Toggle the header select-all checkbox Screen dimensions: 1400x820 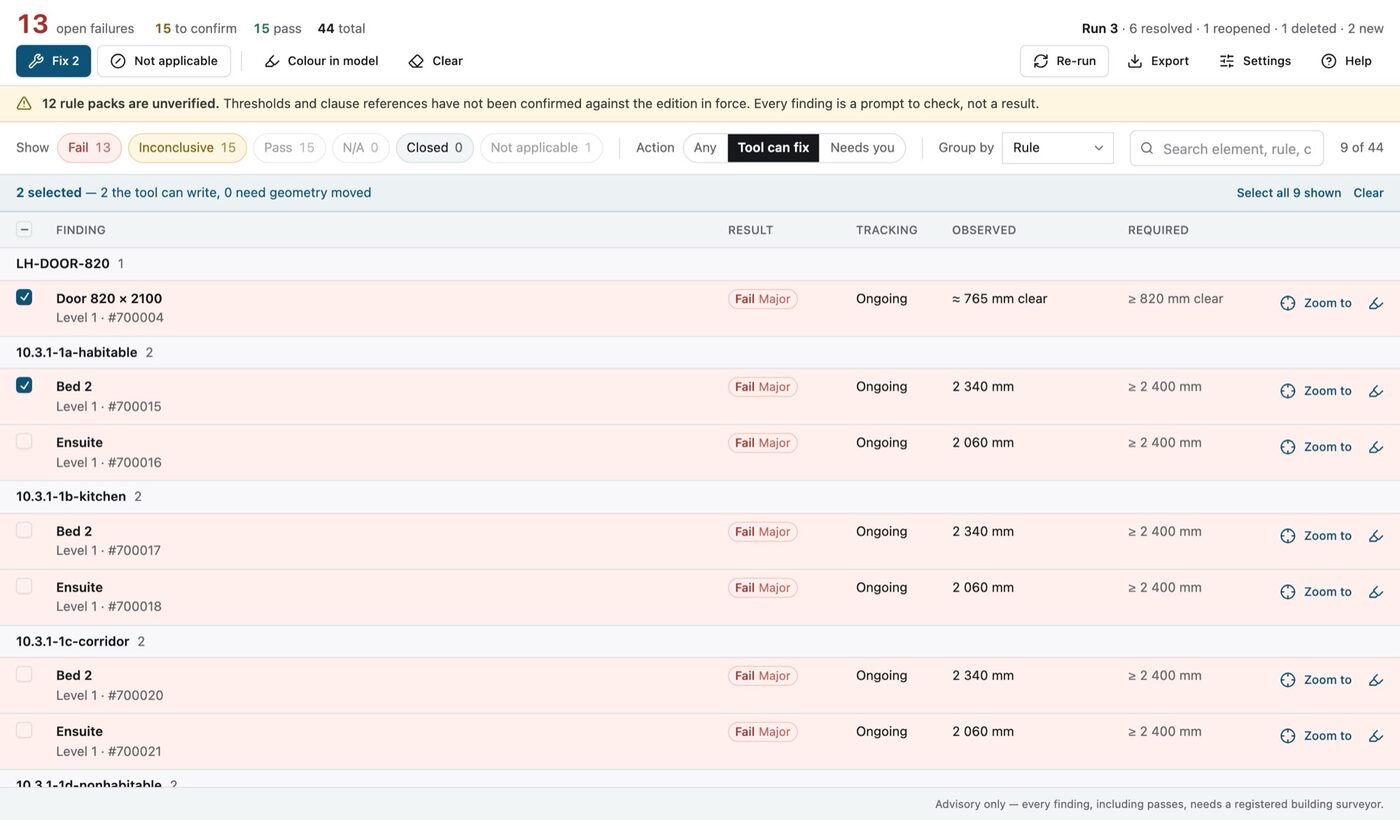24,230
